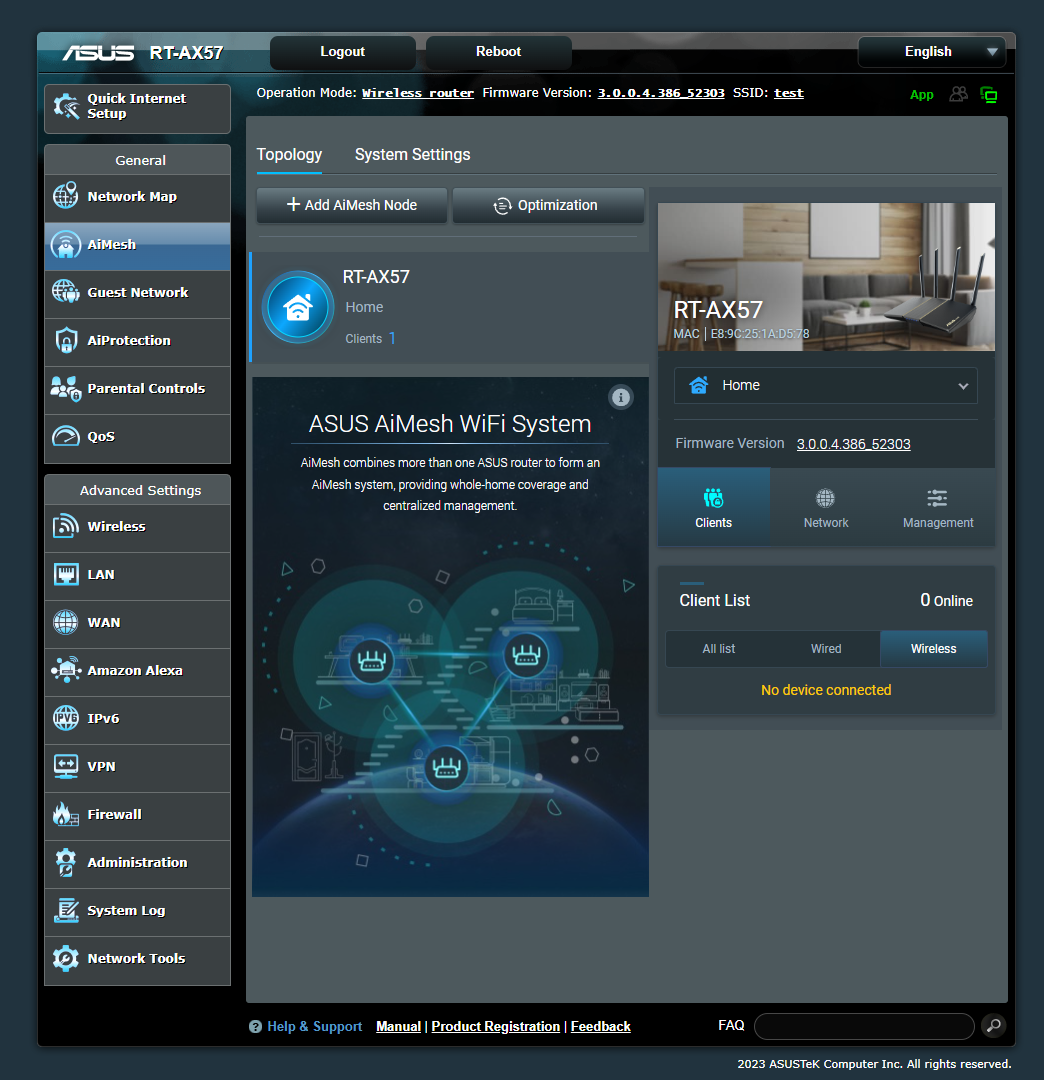Click the Optimization button
Screen dimensions: 1044x1080
[x=548, y=205]
